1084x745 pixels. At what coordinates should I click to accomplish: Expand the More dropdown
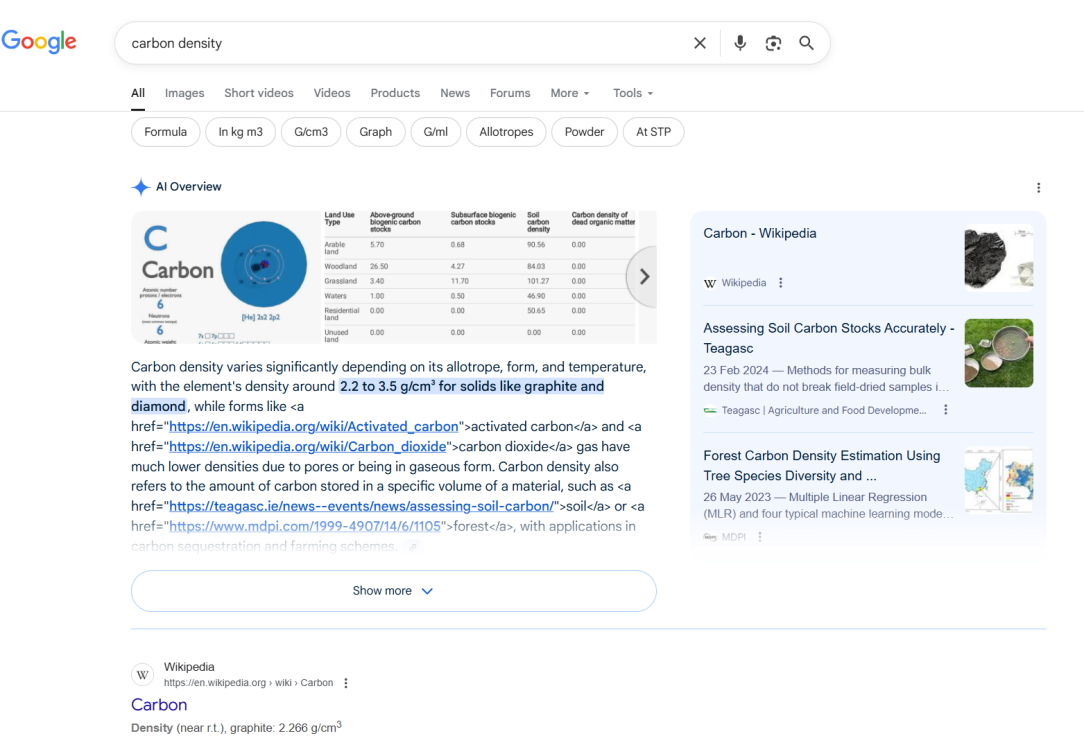[570, 93]
